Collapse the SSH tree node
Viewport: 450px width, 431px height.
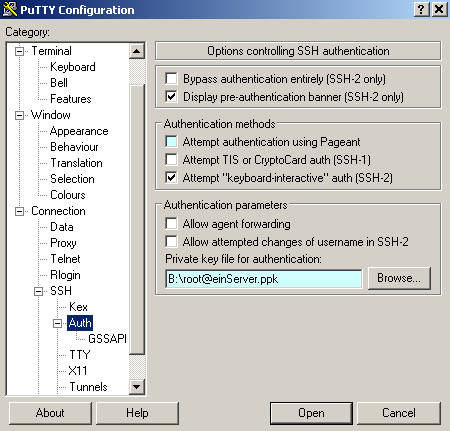[x=39, y=291]
